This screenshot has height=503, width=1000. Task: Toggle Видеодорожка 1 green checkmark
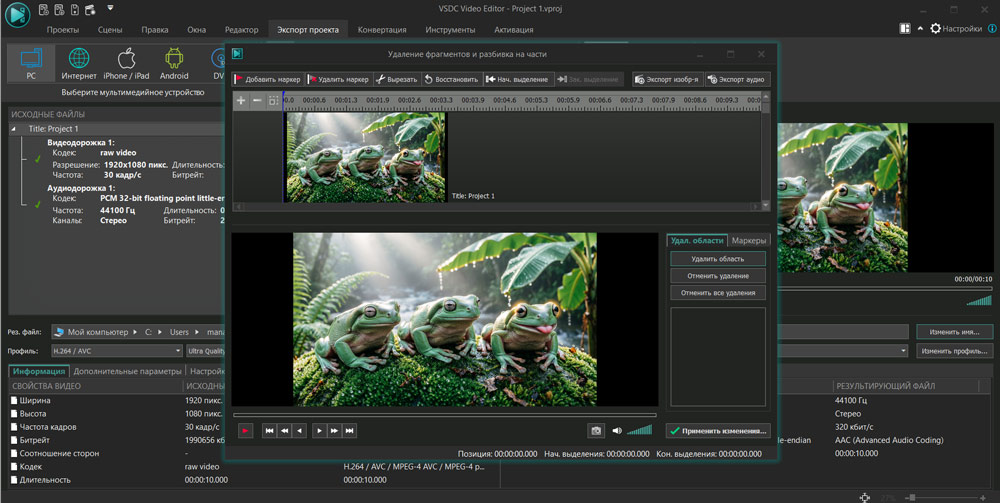[x=37, y=159]
